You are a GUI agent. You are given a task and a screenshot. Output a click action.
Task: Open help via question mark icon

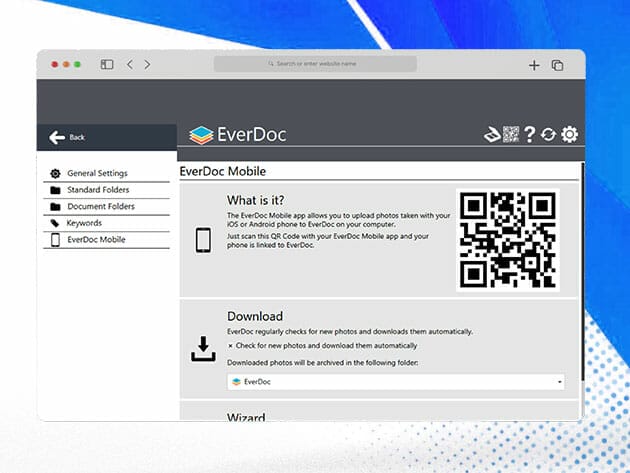[x=530, y=135]
